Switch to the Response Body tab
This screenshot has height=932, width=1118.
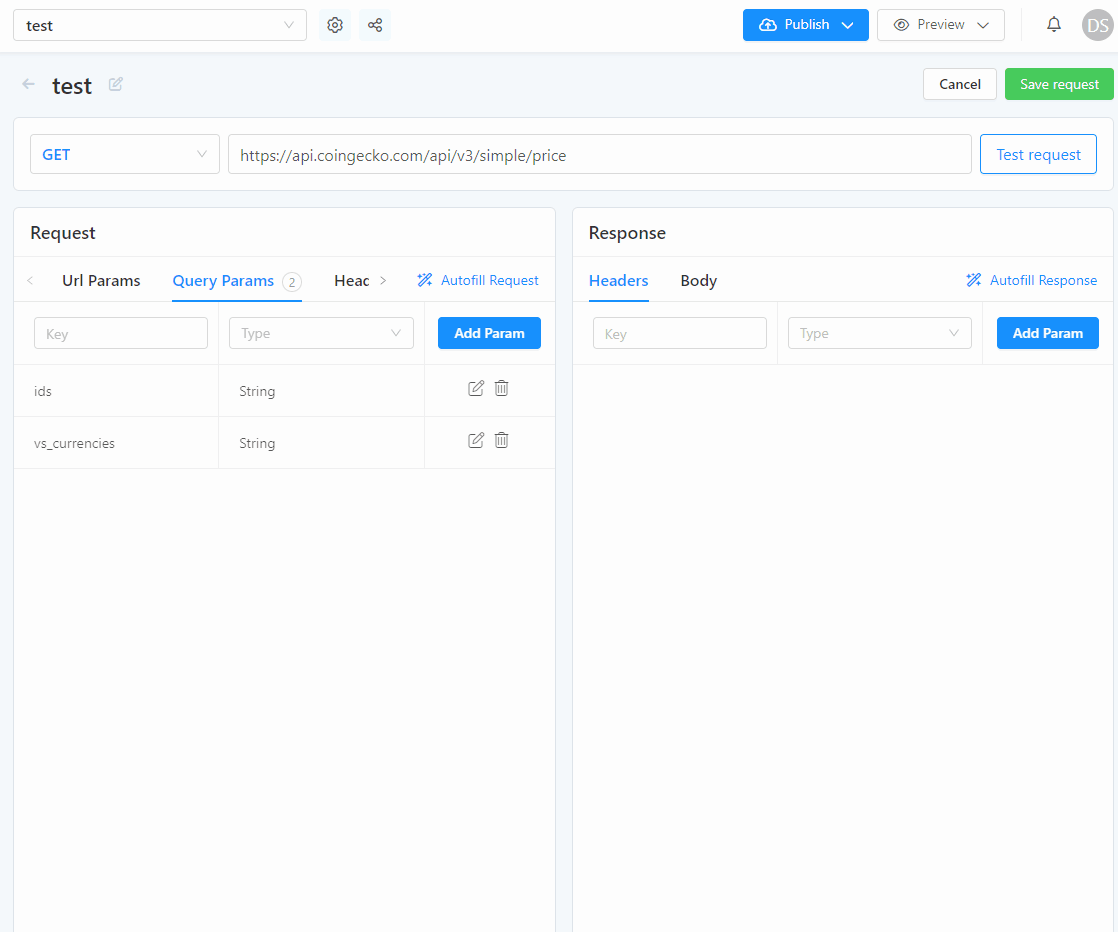(x=698, y=281)
